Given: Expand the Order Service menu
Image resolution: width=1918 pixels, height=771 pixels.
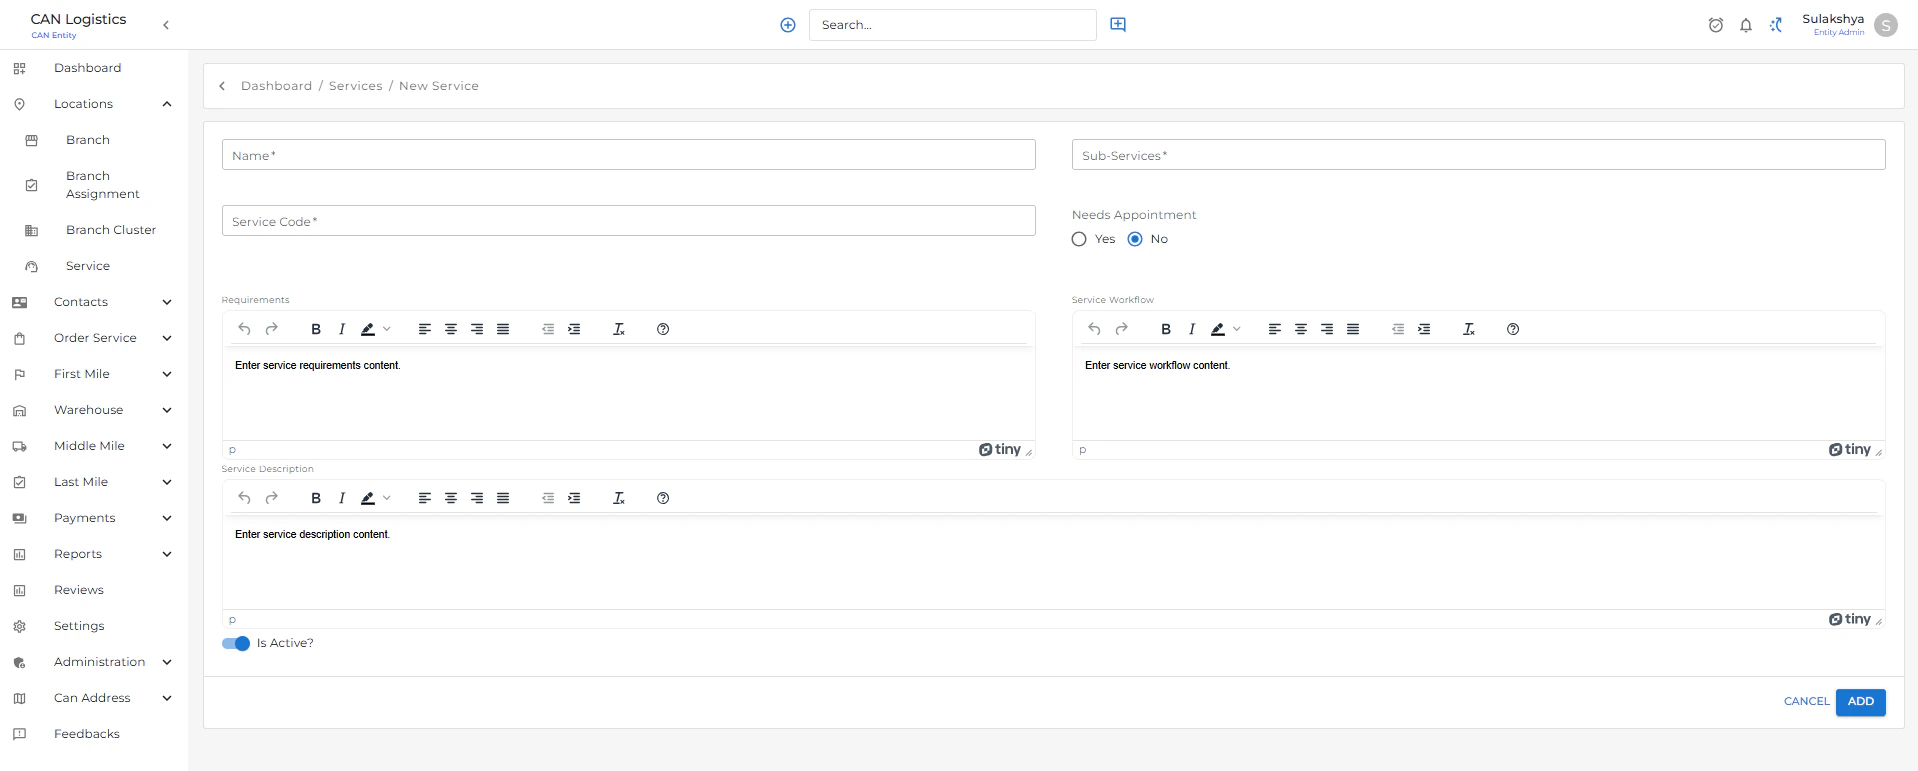Looking at the screenshot, I should pos(167,338).
